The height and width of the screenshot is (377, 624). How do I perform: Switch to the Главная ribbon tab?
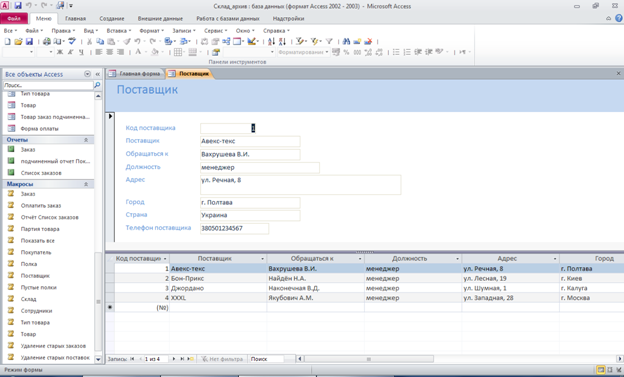(x=76, y=18)
